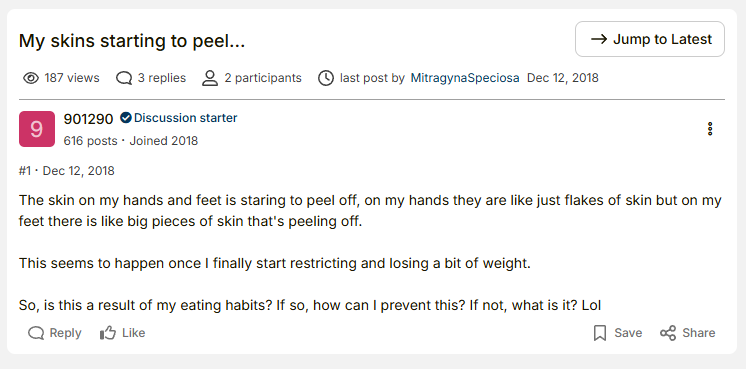The width and height of the screenshot is (746, 369).
Task: Click the Reply speech bubble icon
Action: tap(36, 333)
